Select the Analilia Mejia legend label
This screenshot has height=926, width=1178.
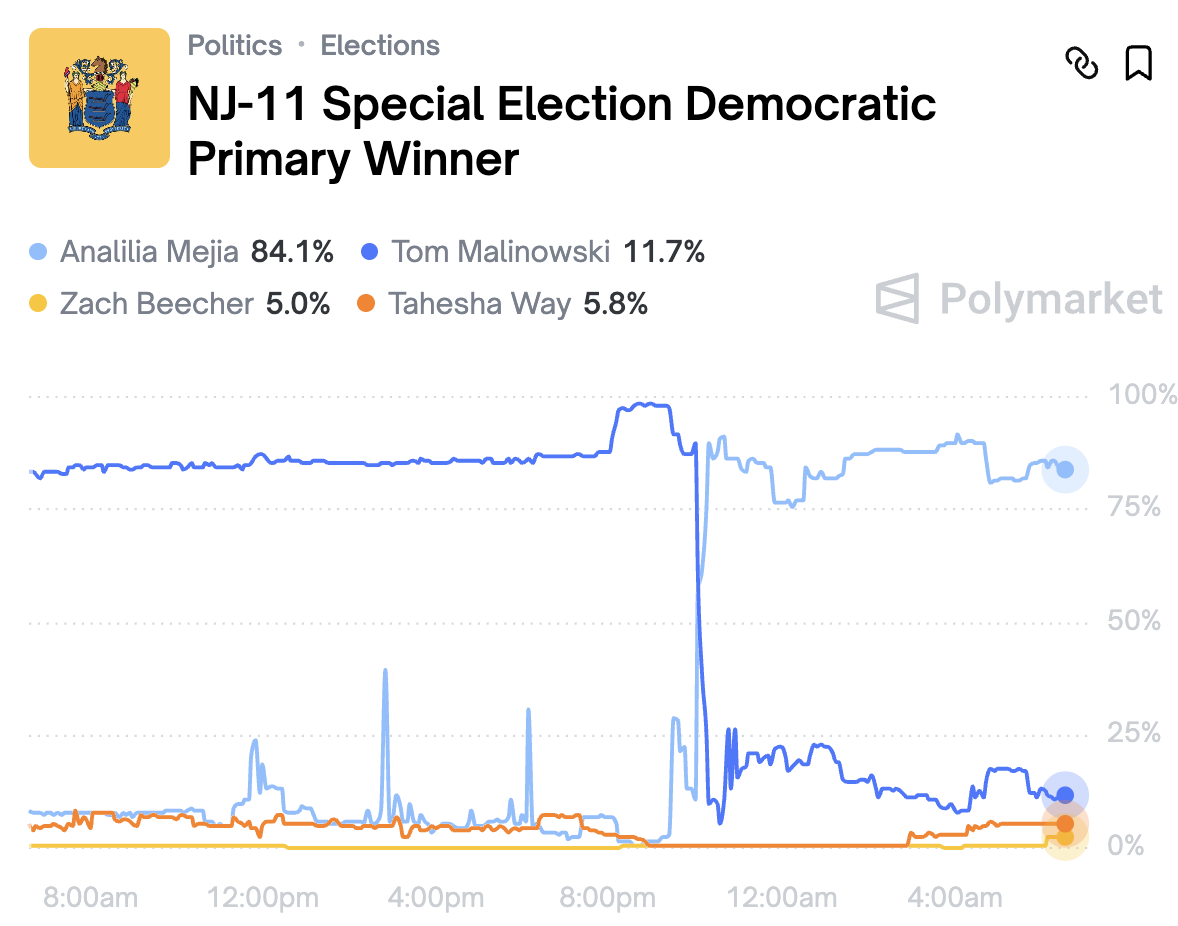[x=149, y=252]
